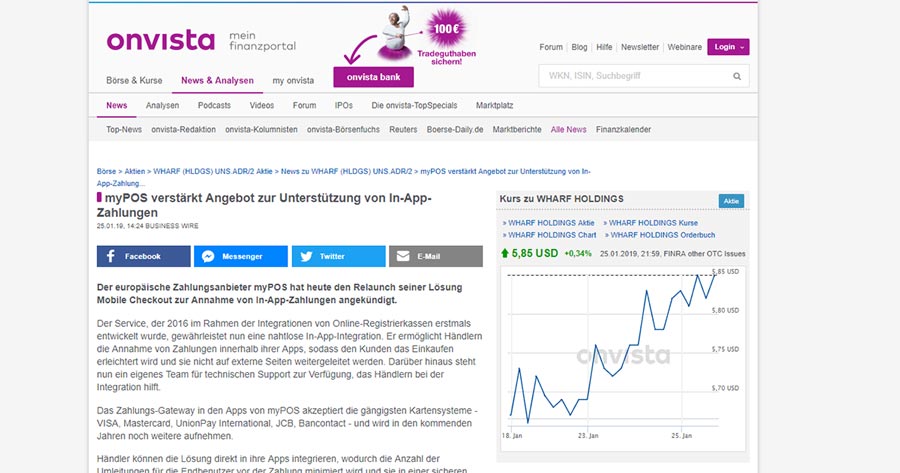Open Blog link in header

click(580, 47)
